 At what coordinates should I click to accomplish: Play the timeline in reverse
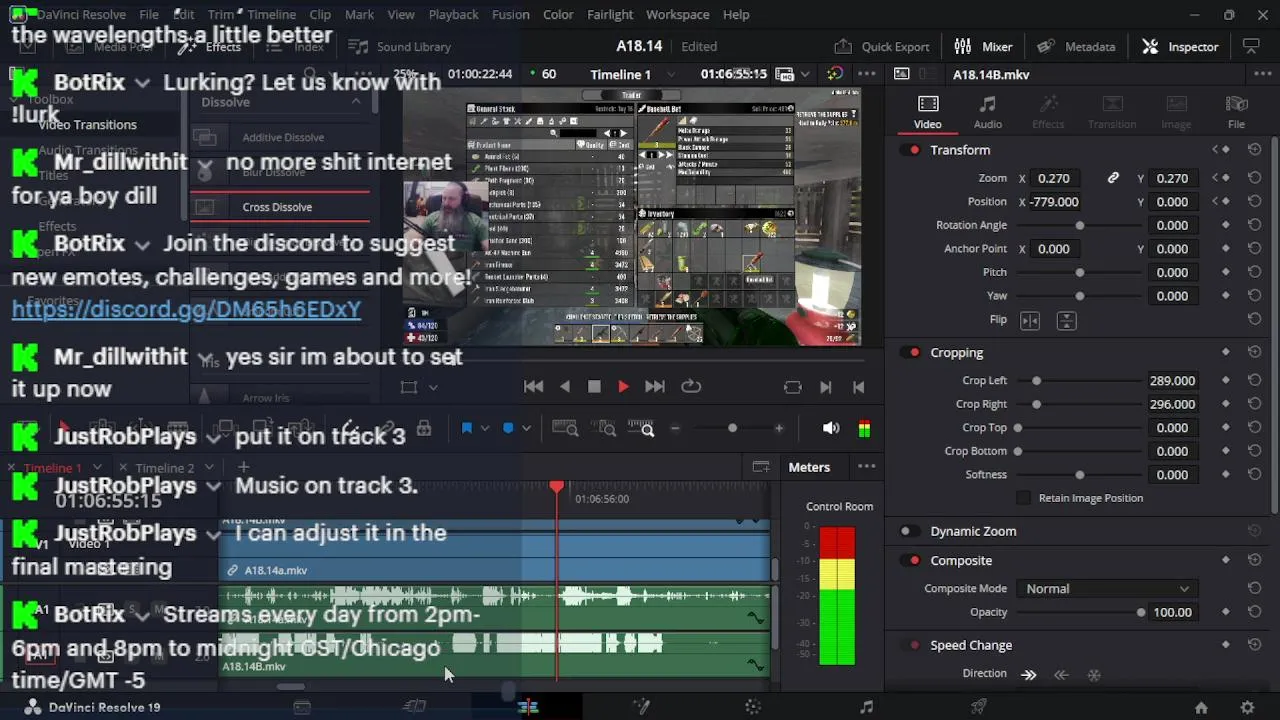pyautogui.click(x=565, y=387)
